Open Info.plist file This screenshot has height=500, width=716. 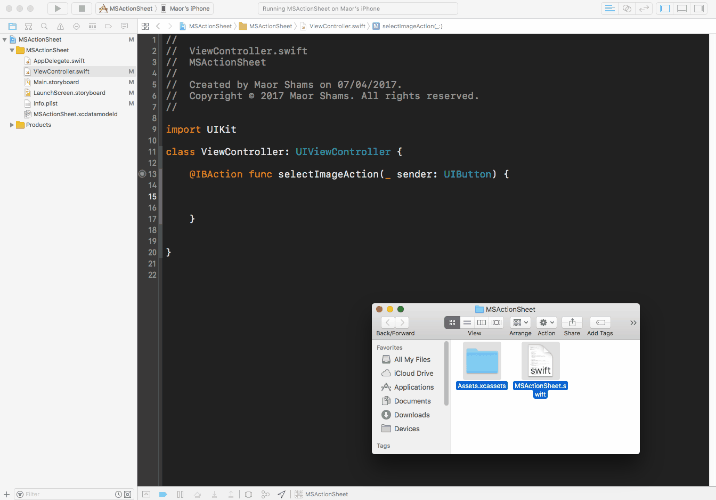pos(45,104)
